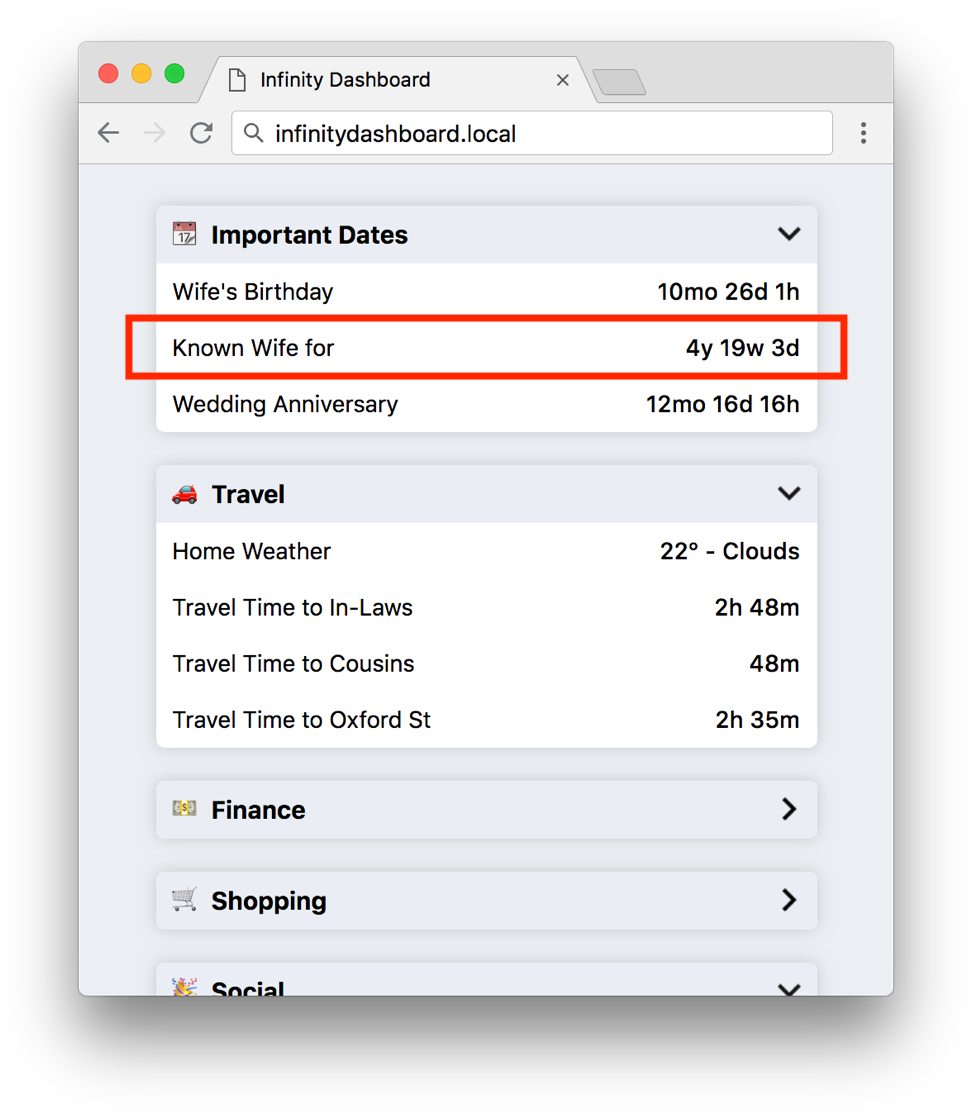
Task: Click the money icon beside Finance
Action: [184, 809]
